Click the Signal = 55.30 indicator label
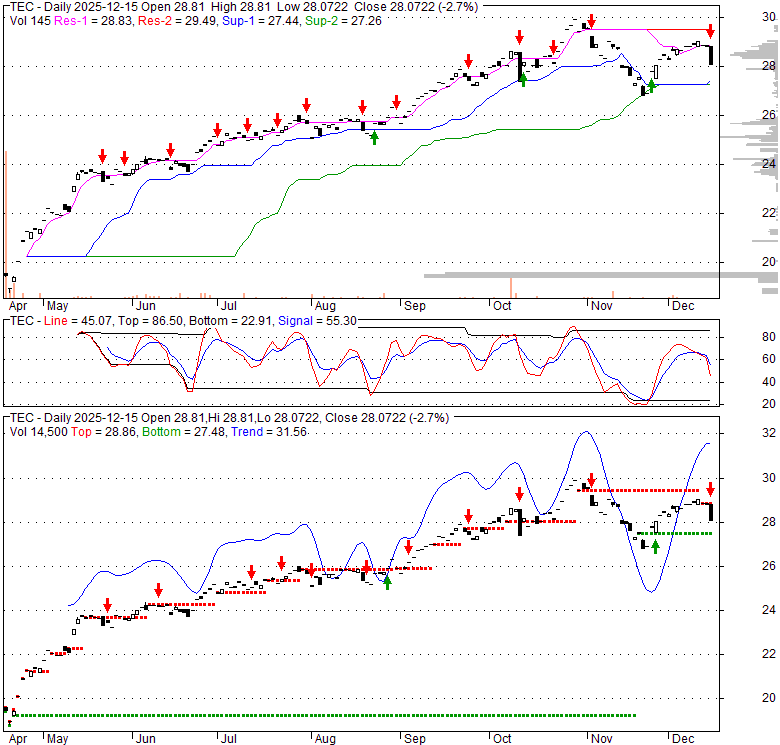Screen dimensions: 780x745 (x=325, y=320)
